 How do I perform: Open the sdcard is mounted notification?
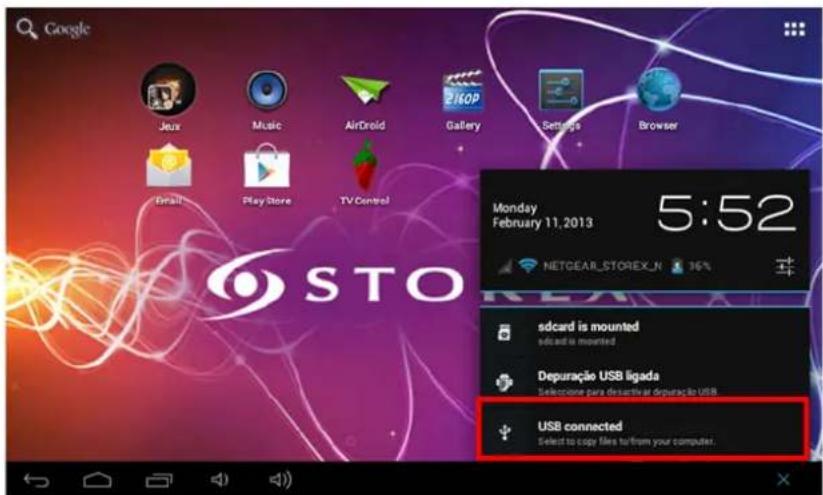645,333
